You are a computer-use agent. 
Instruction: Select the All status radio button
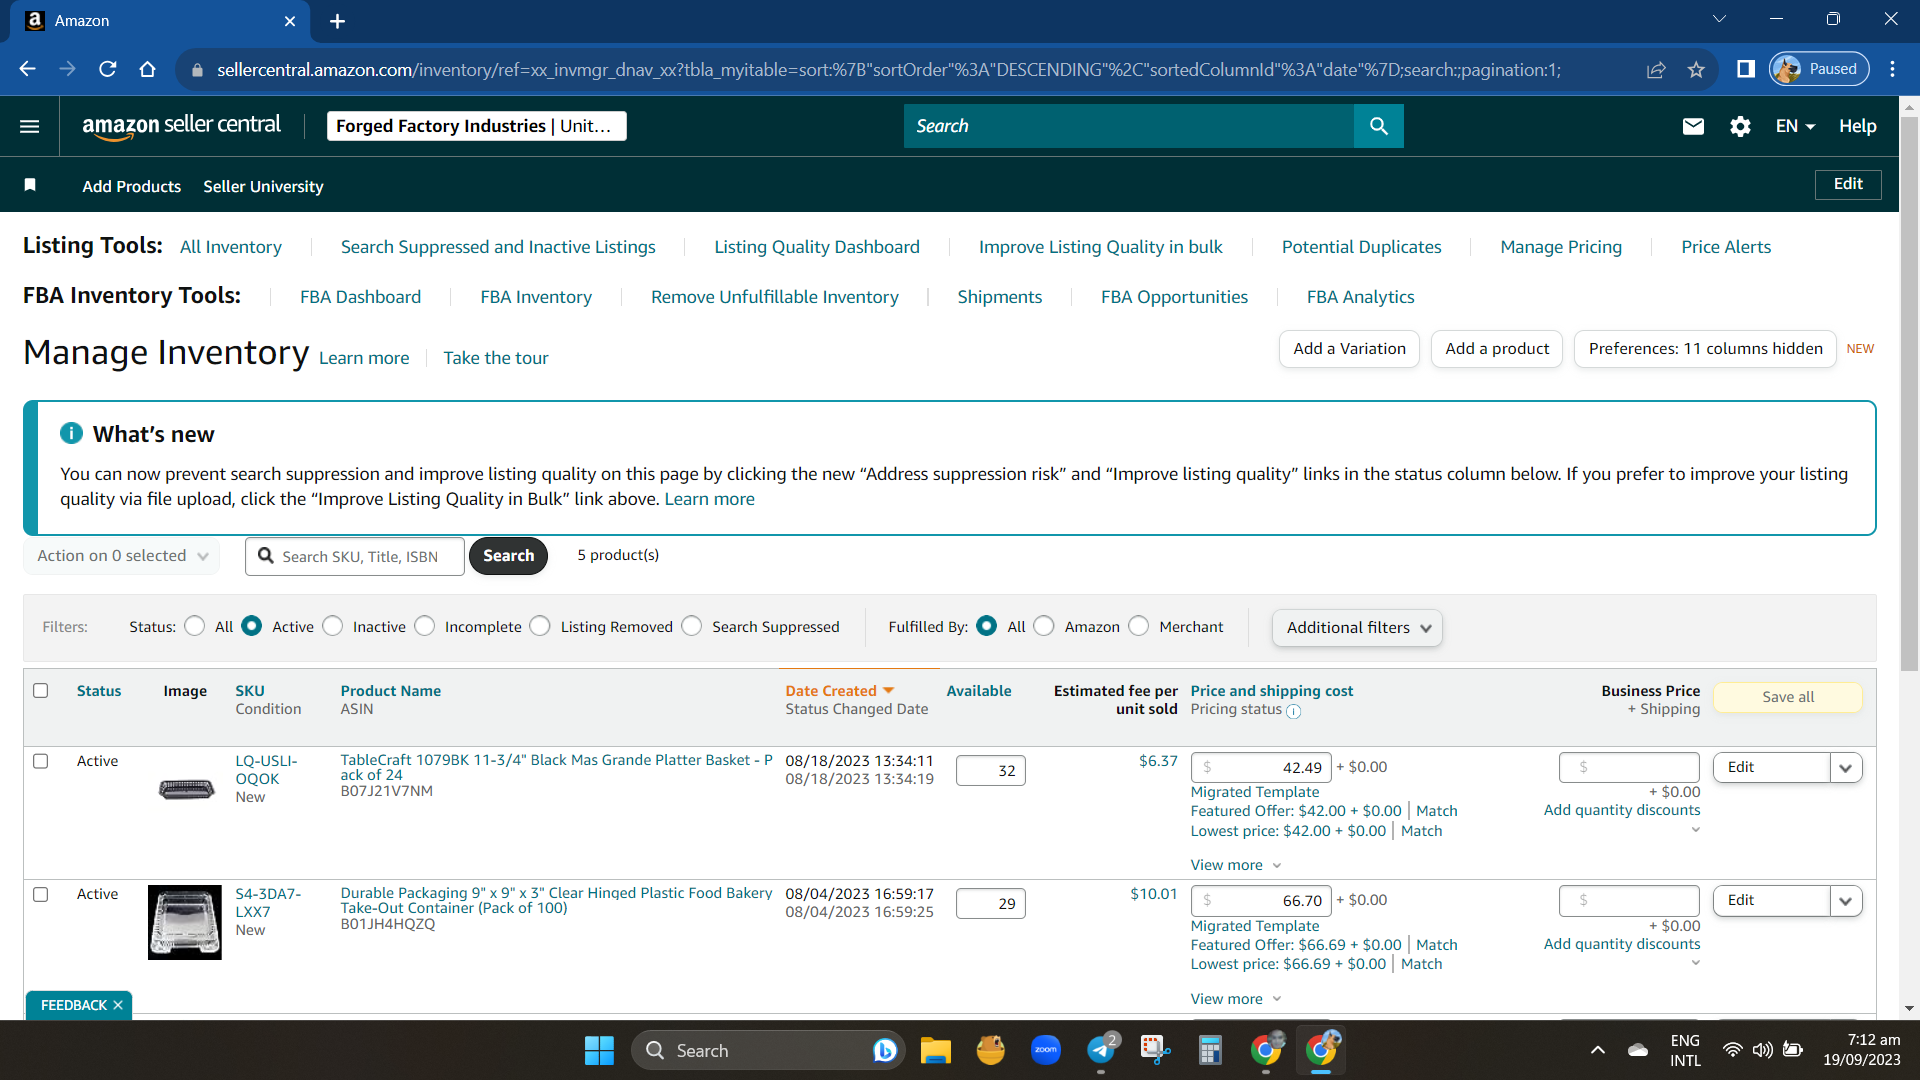[195, 626]
